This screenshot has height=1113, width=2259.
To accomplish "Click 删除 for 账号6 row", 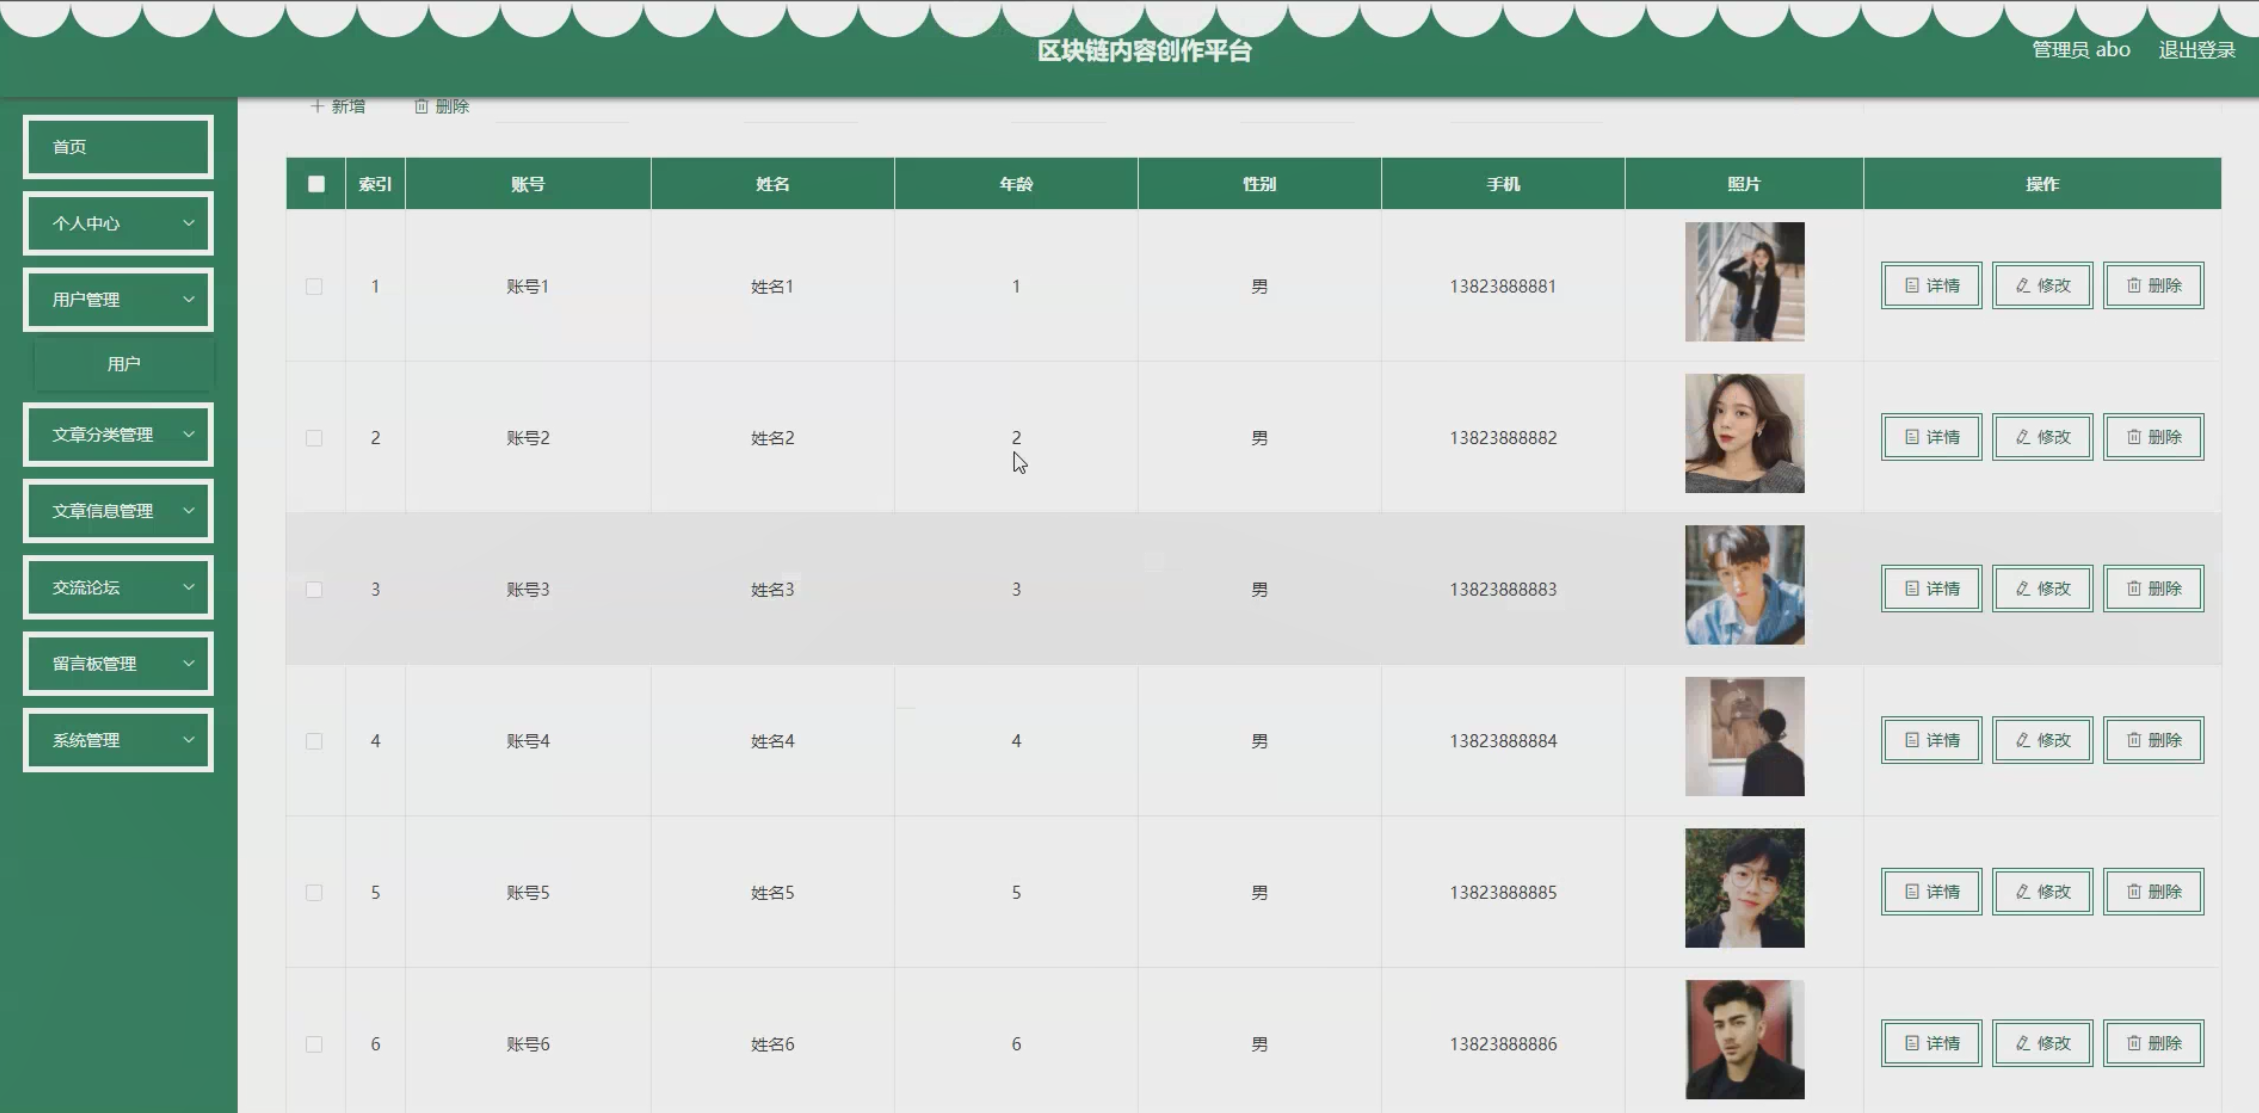I will (2153, 1043).
